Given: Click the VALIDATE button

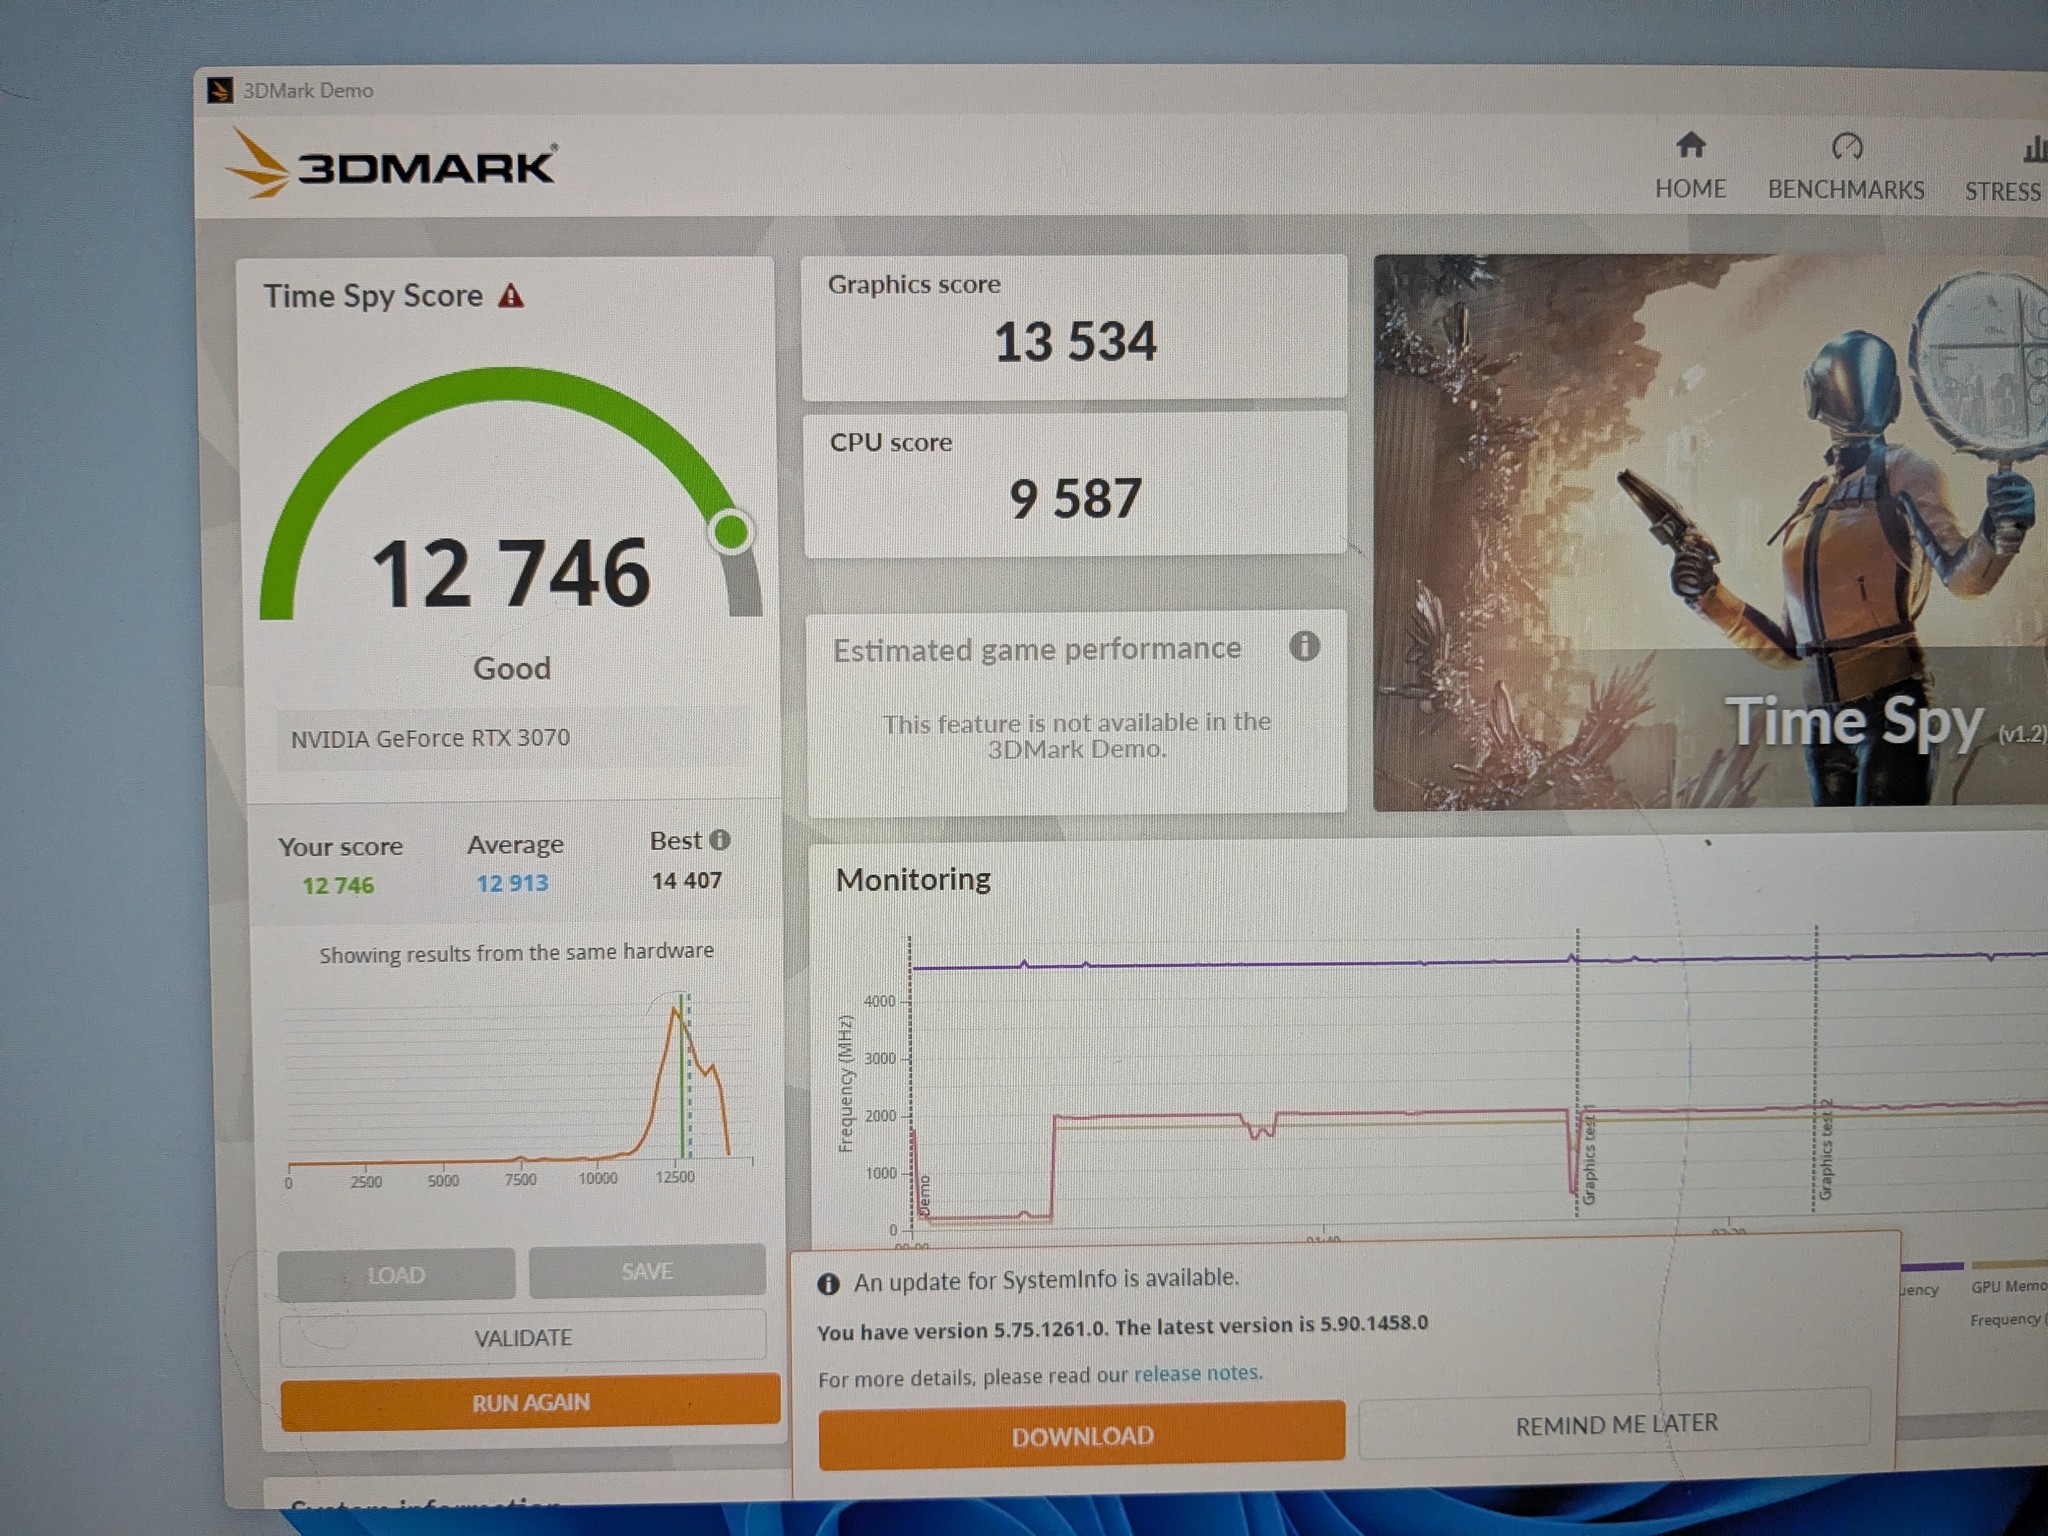Looking at the screenshot, I should (x=523, y=1338).
